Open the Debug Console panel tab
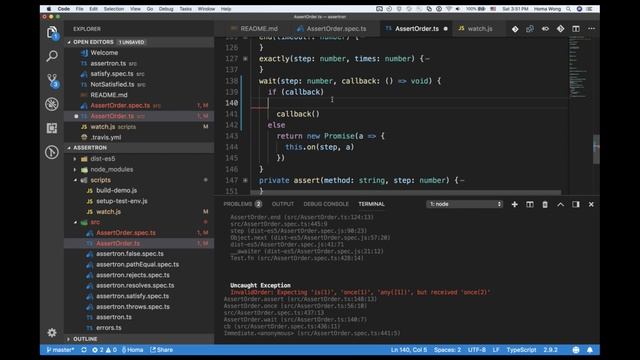Viewport: 640px width, 360px height. coord(326,204)
